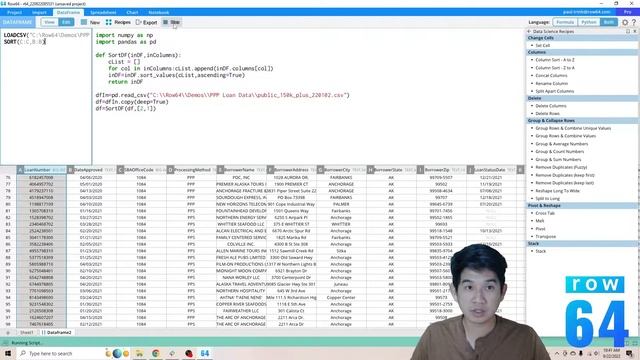Image resolution: width=640 pixels, height=360 pixels.
Task: Select the Dataframe2 sheet tab
Action: [57, 333]
